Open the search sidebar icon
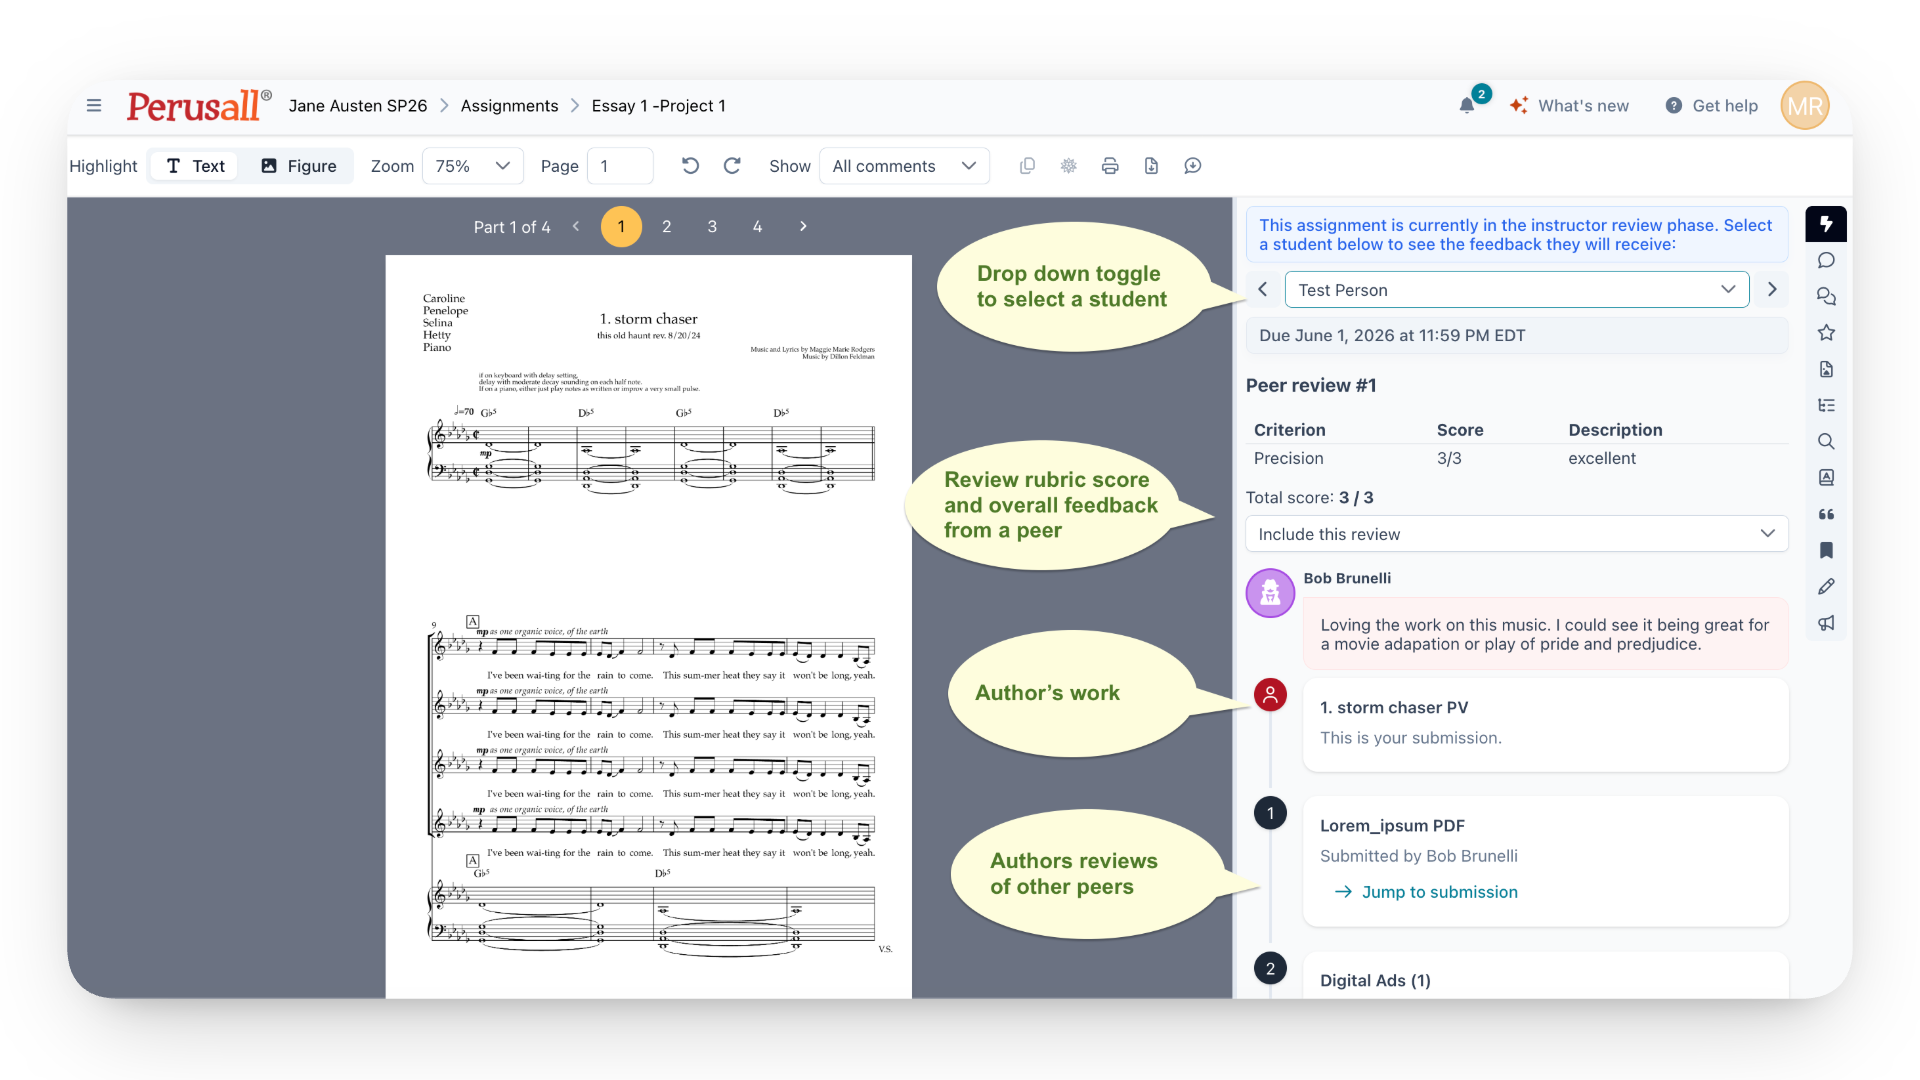The height and width of the screenshot is (1080, 1920). coord(1826,442)
